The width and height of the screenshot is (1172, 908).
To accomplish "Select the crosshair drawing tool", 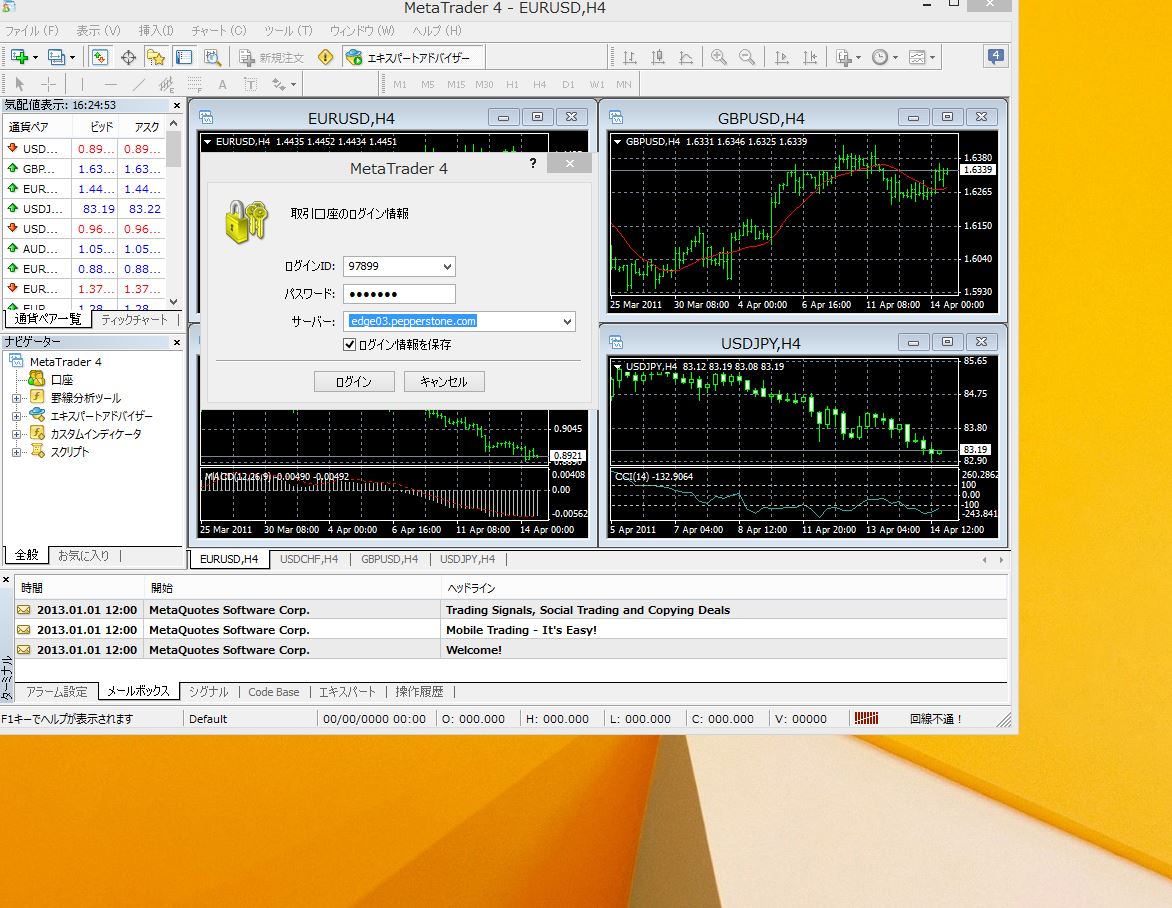I will [x=48, y=84].
